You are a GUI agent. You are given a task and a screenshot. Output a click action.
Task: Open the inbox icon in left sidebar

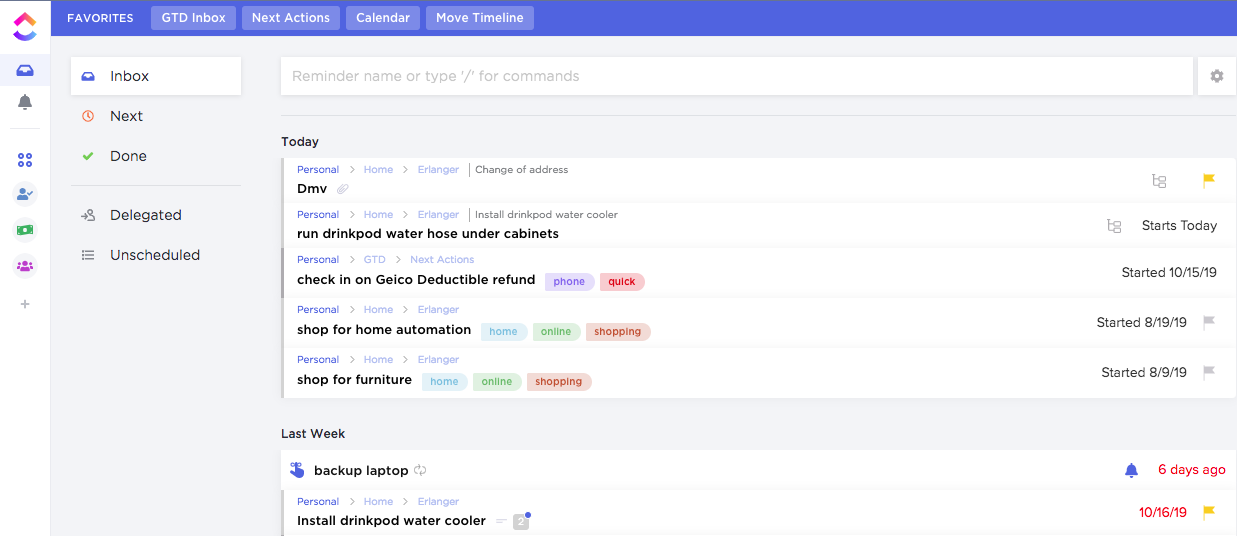(25, 69)
